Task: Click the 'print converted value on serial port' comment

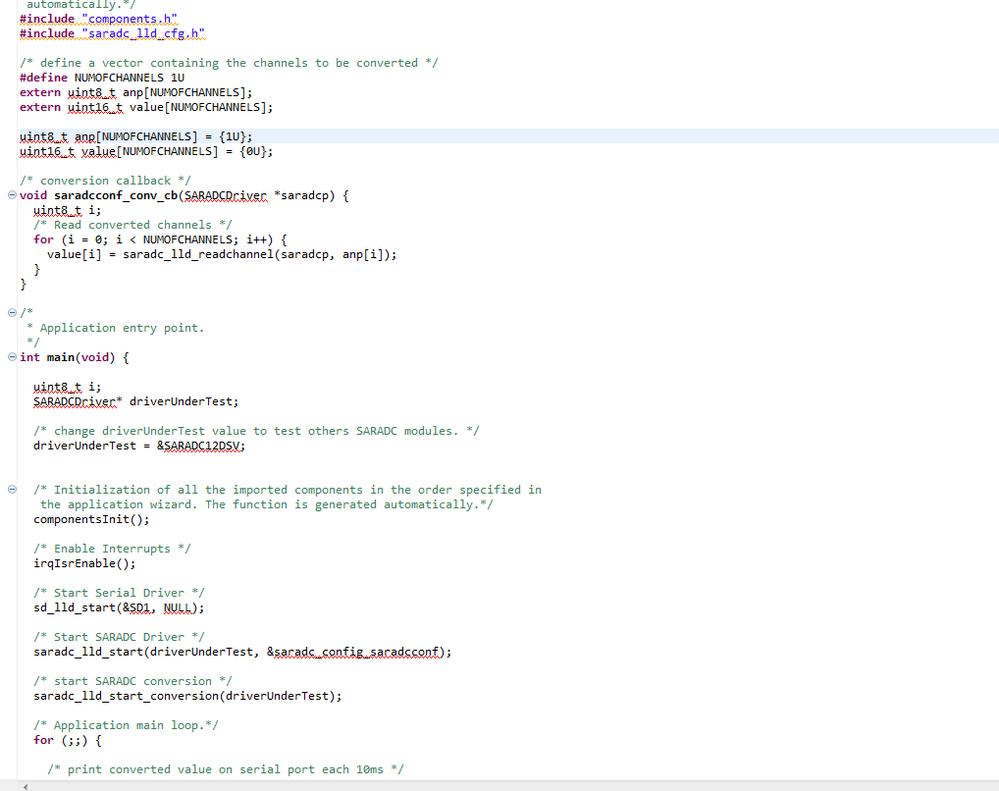Action: [x=226, y=769]
